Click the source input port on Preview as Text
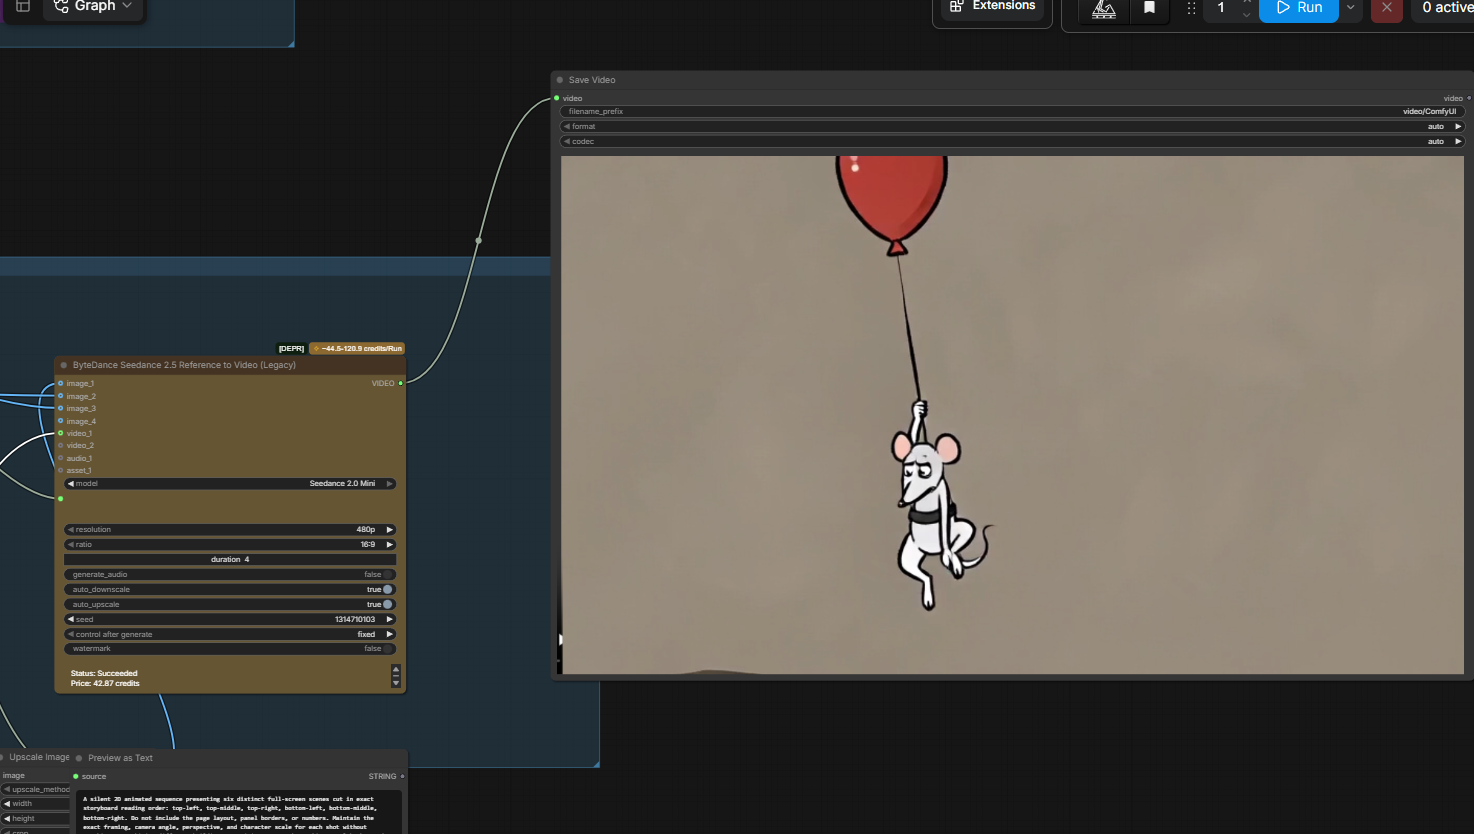1474x834 pixels. [x=75, y=776]
